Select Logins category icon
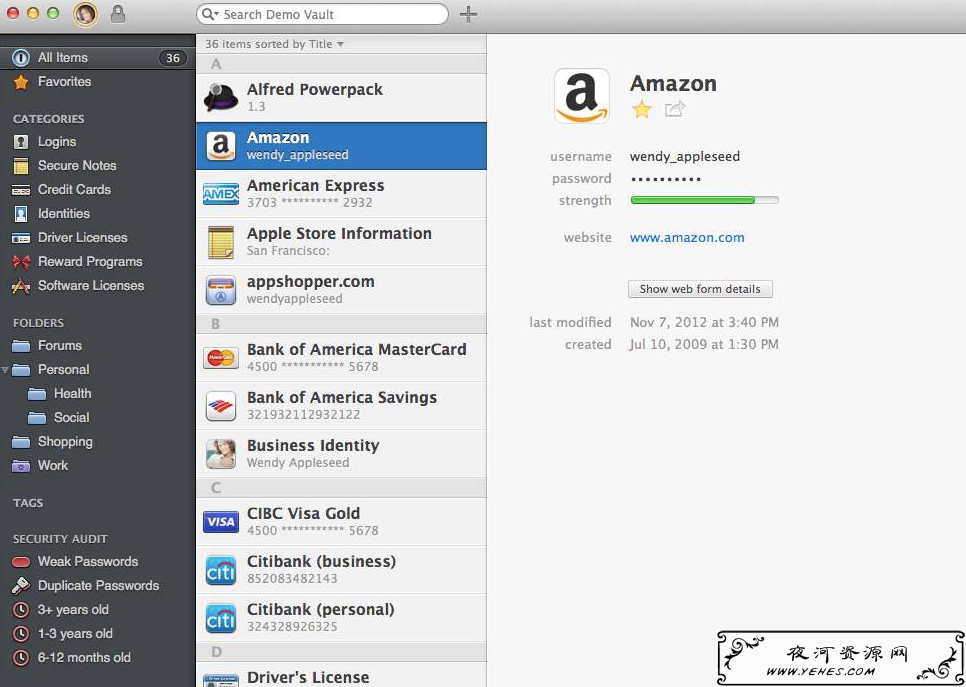Image resolution: width=966 pixels, height=687 pixels. pyautogui.click(x=21, y=142)
